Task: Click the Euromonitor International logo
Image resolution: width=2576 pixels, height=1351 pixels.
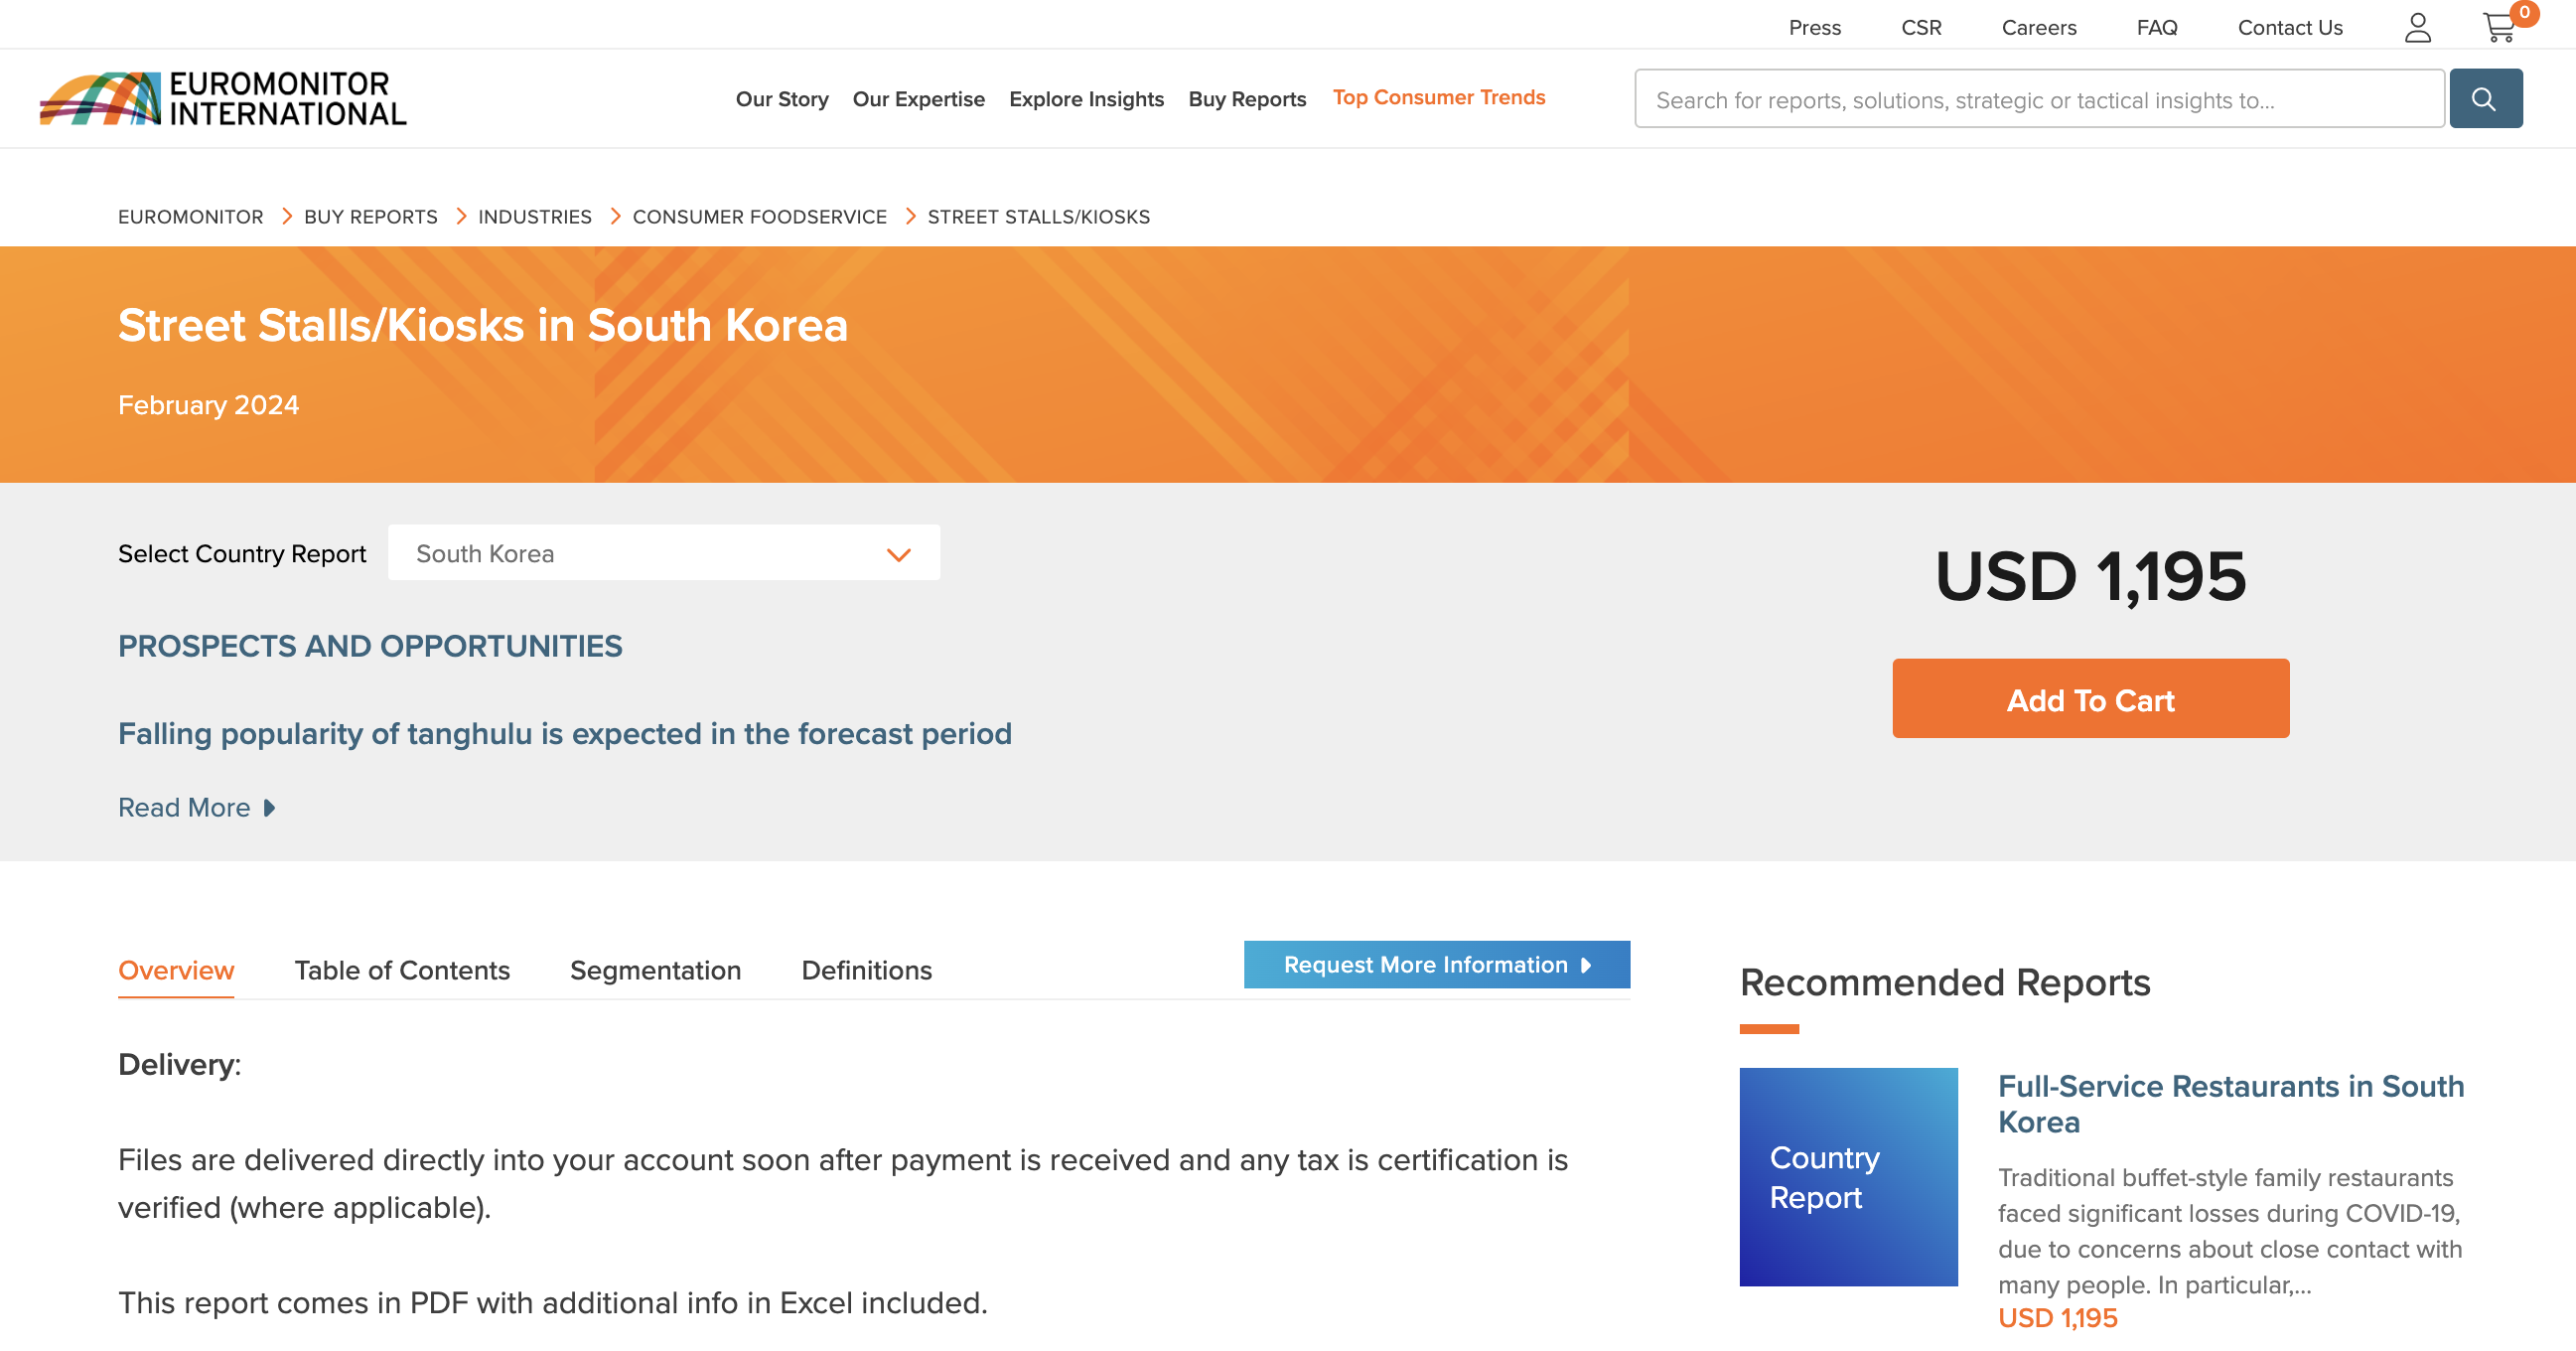Action: [x=222, y=98]
